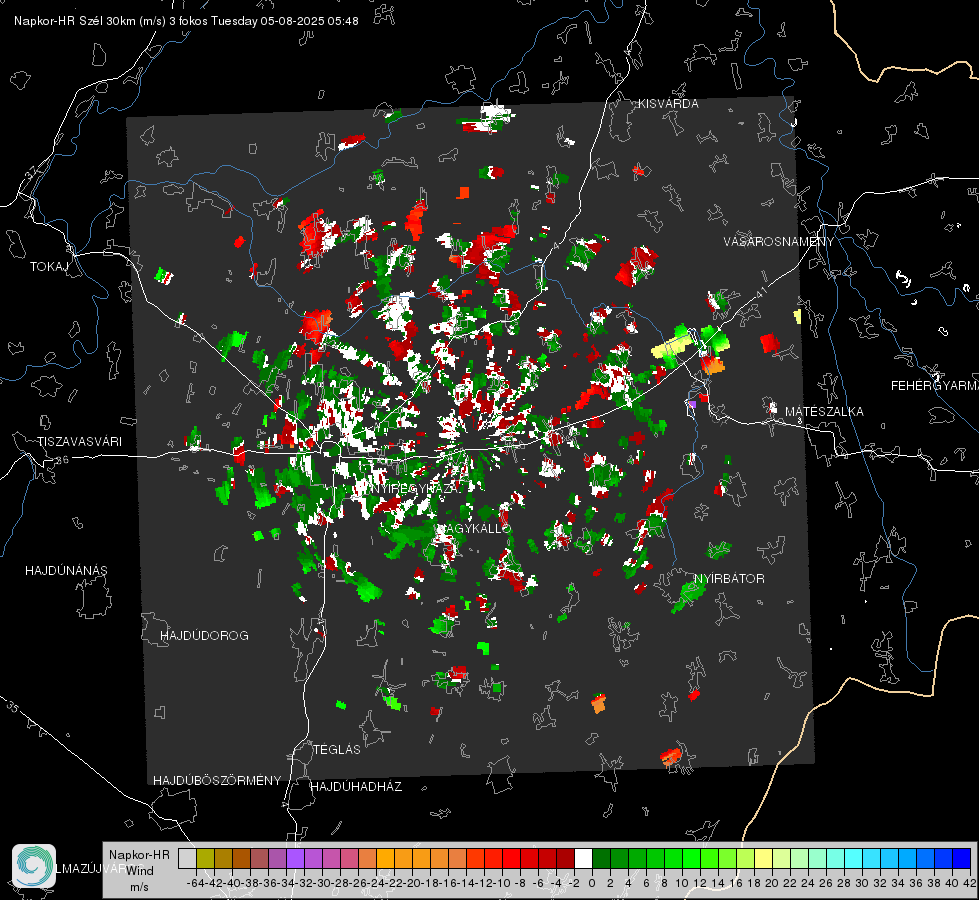The height and width of the screenshot is (900, 979).
Task: Pick the white swatch between -2 and 0
Action: [x=583, y=859]
